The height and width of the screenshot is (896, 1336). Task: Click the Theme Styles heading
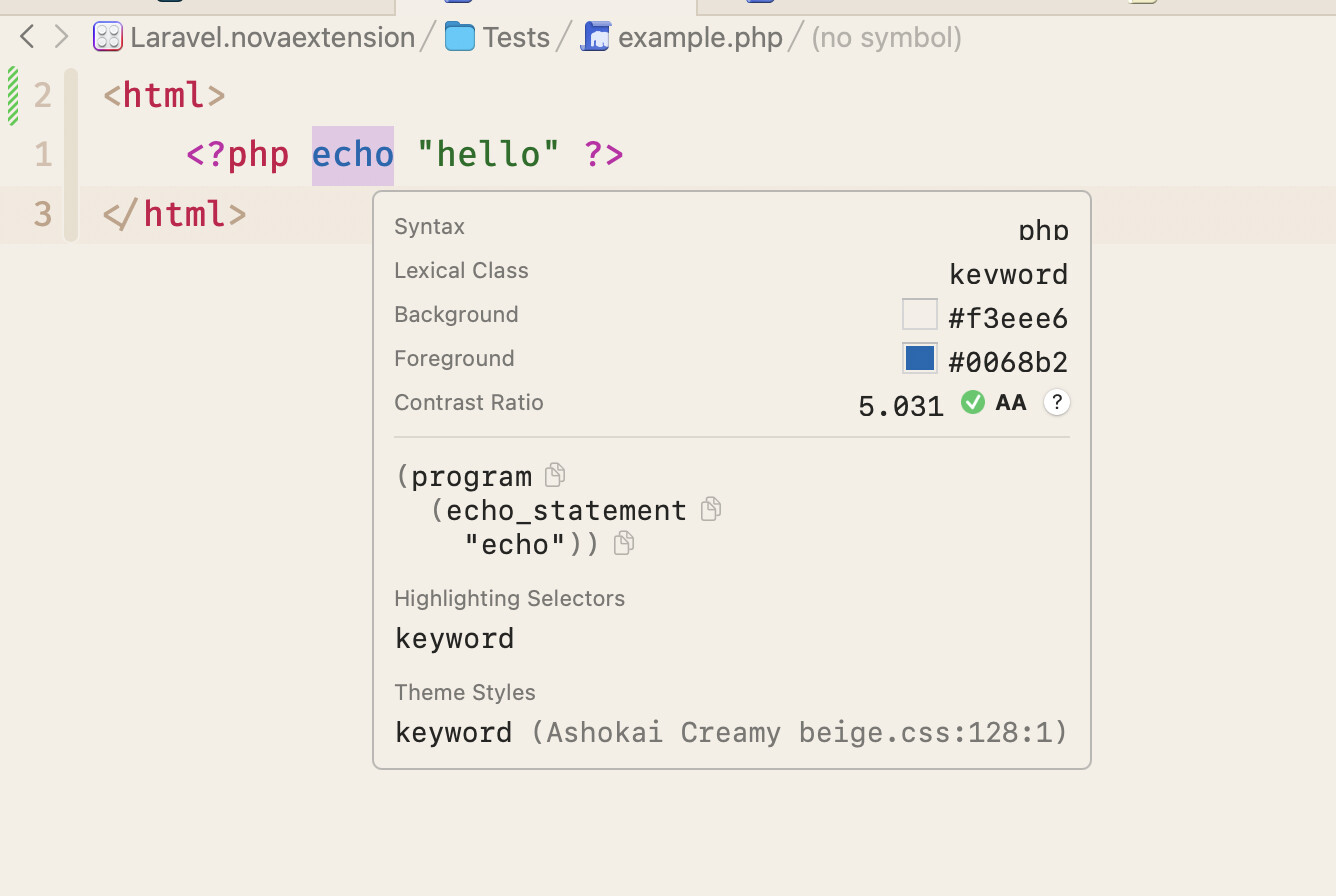465,692
